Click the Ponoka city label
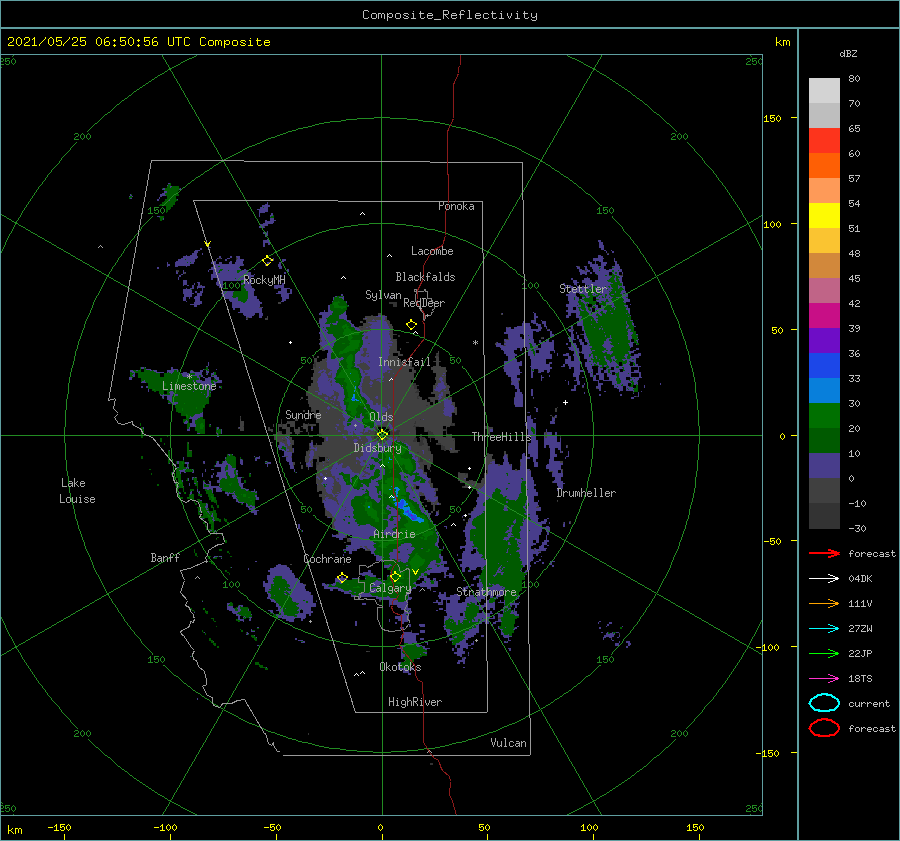900x841 pixels. point(456,206)
